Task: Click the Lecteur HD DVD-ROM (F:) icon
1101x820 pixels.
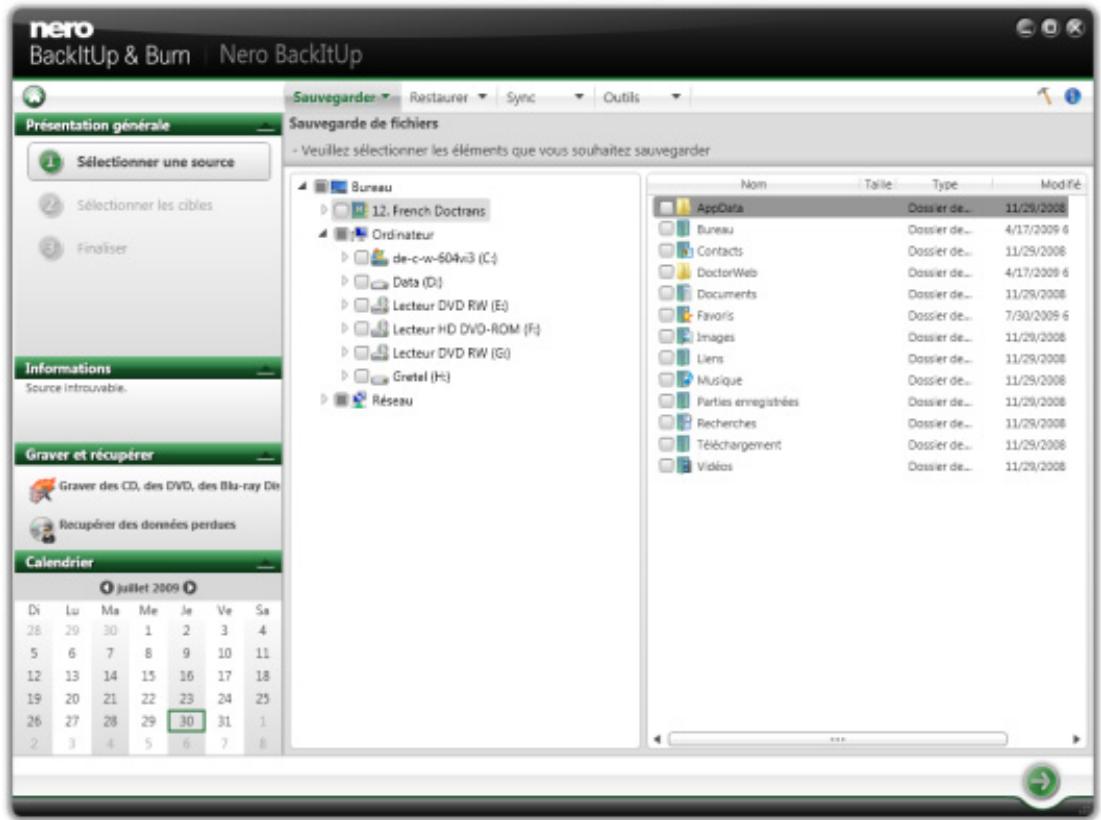Action: [380, 329]
